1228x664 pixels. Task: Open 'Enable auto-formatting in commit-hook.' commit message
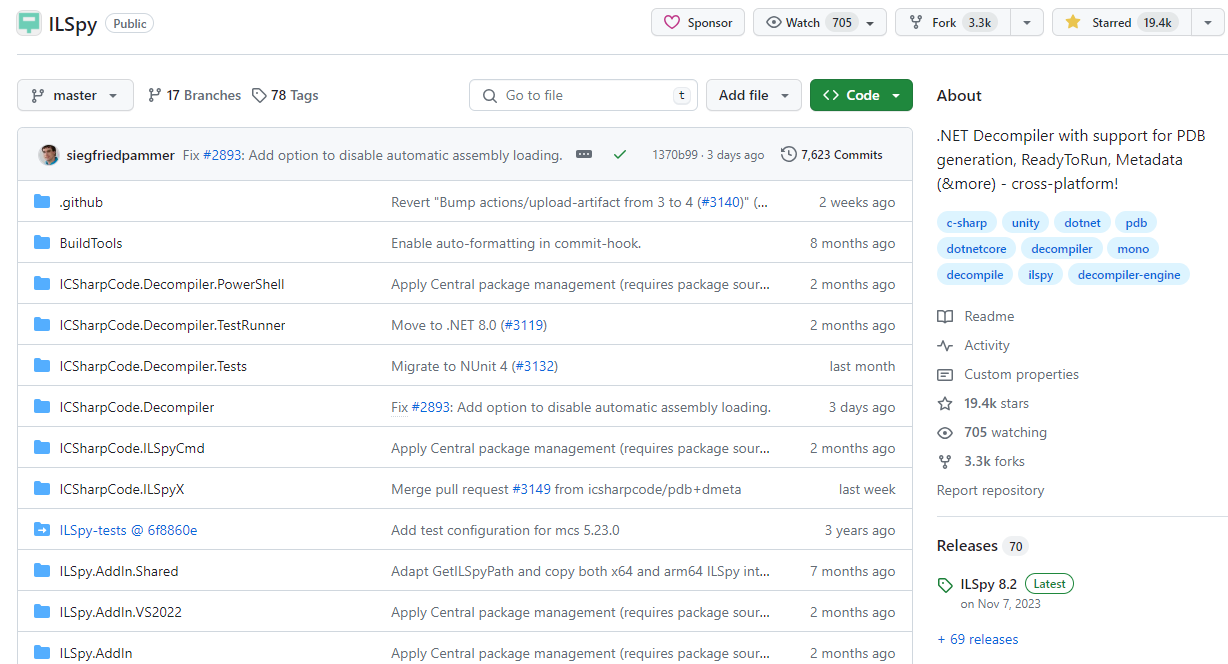pyautogui.click(x=516, y=243)
